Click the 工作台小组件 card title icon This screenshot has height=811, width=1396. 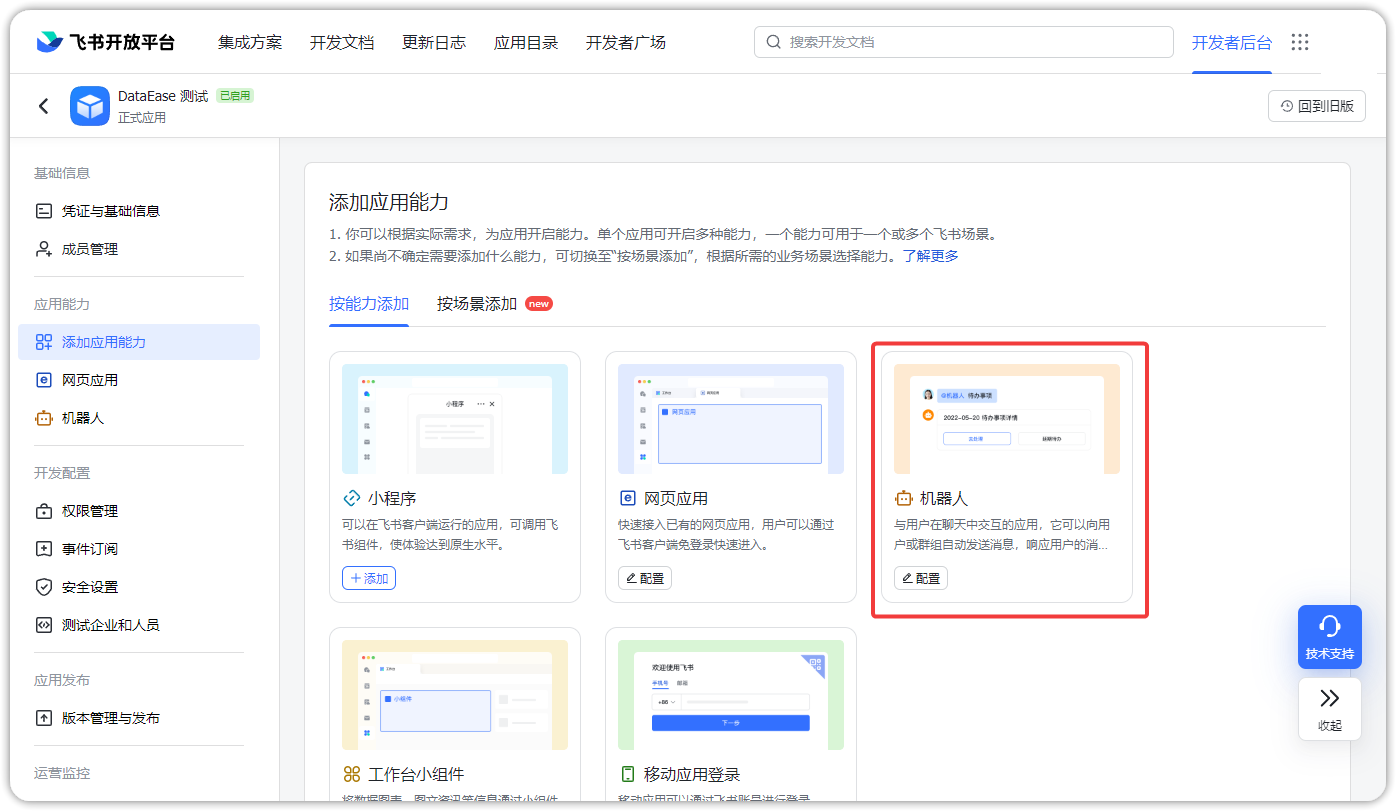tap(351, 774)
